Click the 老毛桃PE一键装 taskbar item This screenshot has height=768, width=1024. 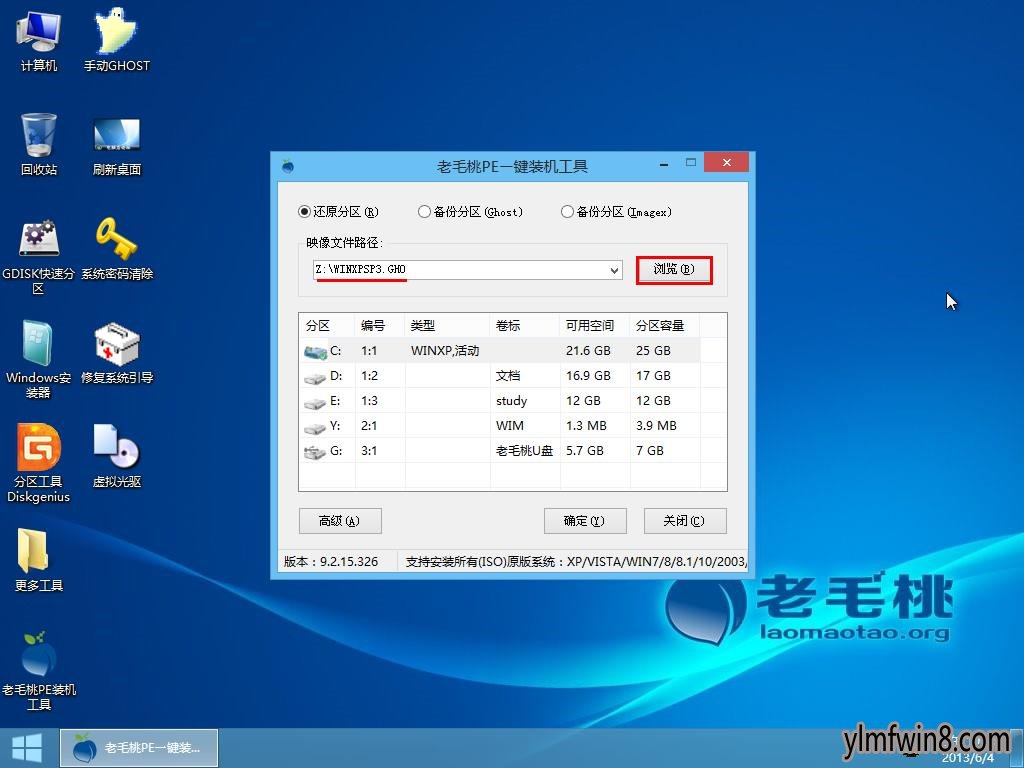click(x=139, y=748)
